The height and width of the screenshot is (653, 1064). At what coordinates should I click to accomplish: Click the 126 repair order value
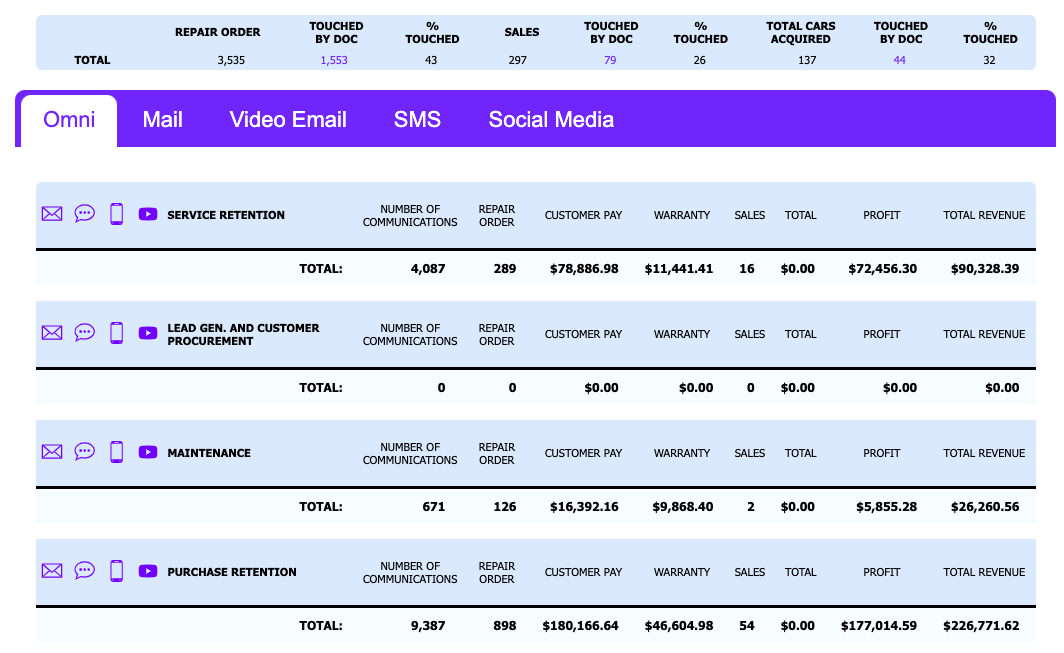click(x=505, y=507)
